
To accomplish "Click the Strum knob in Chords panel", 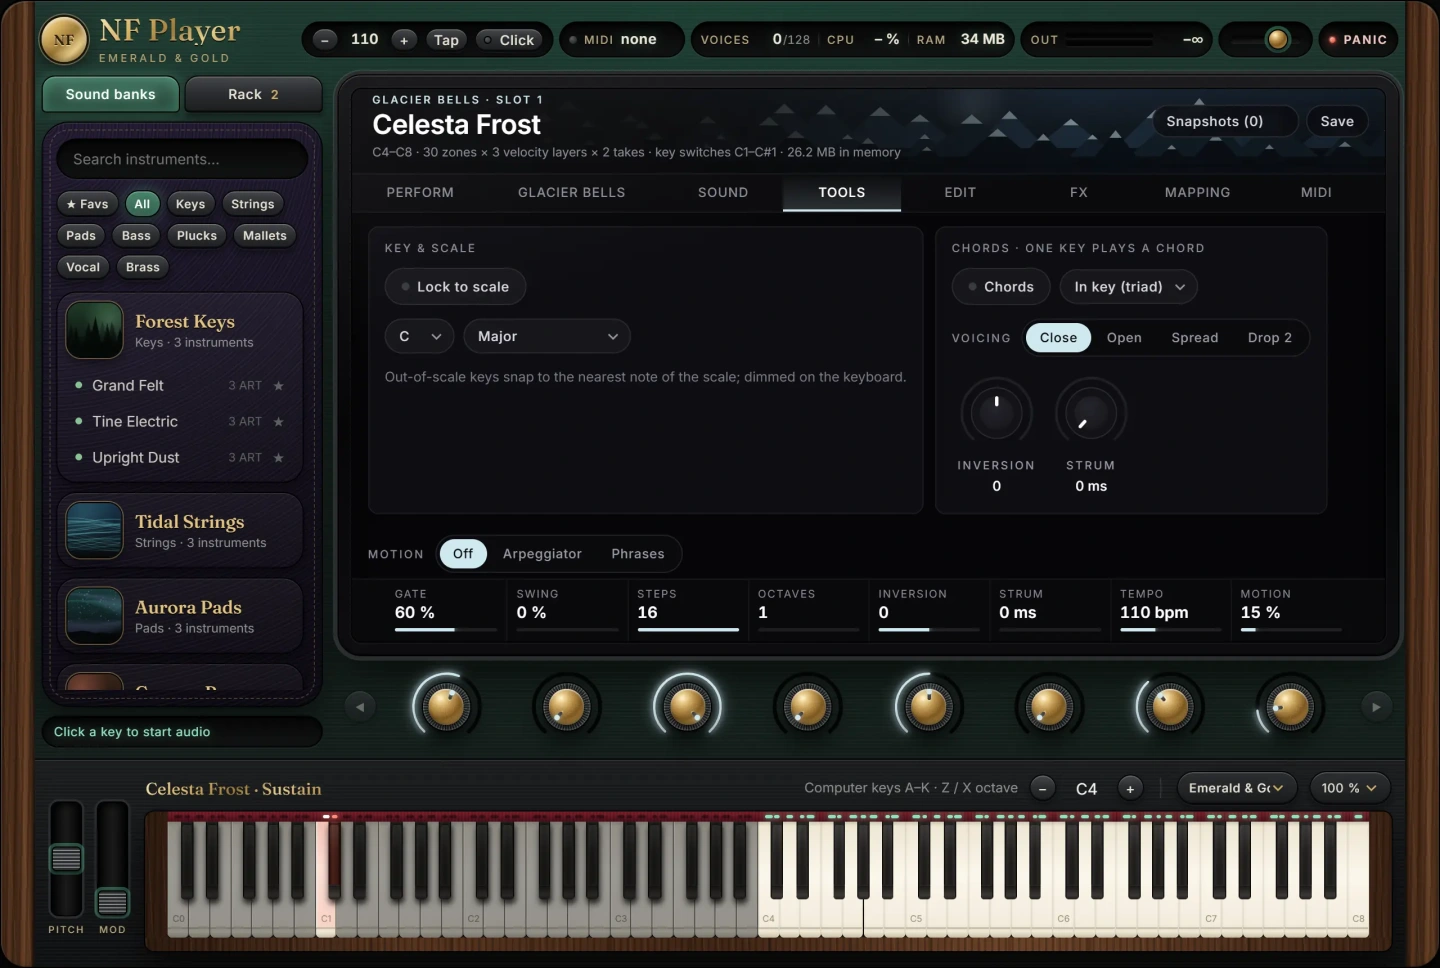I will click(1090, 412).
